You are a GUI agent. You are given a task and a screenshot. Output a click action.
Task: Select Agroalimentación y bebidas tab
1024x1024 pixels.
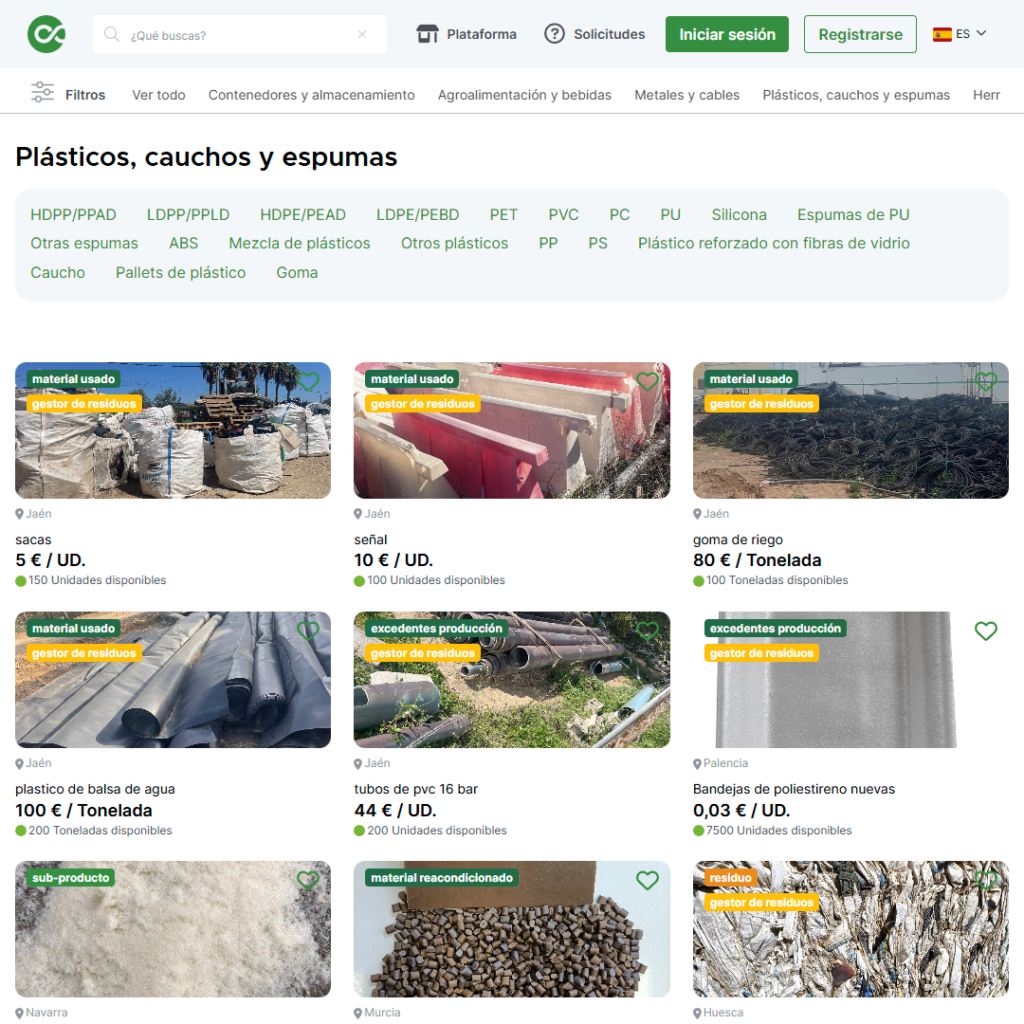click(x=524, y=95)
